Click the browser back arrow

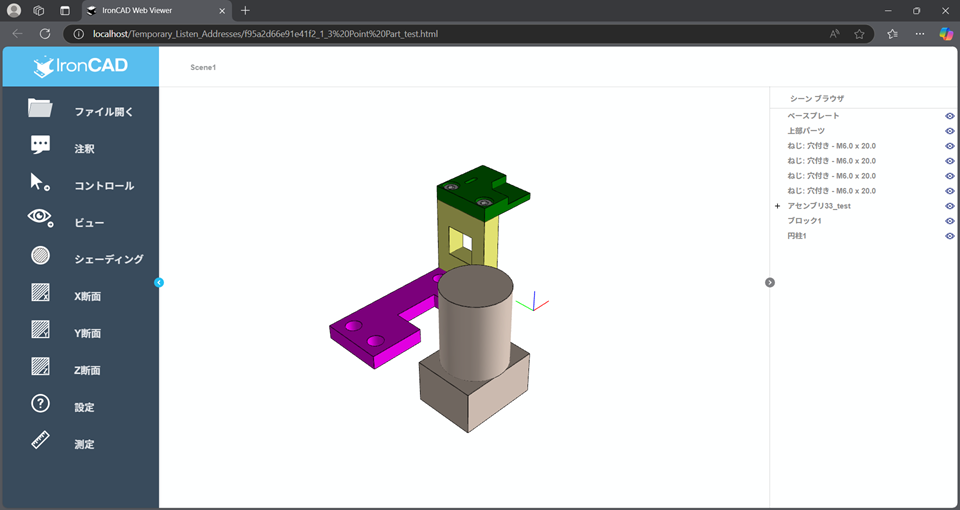click(17, 34)
